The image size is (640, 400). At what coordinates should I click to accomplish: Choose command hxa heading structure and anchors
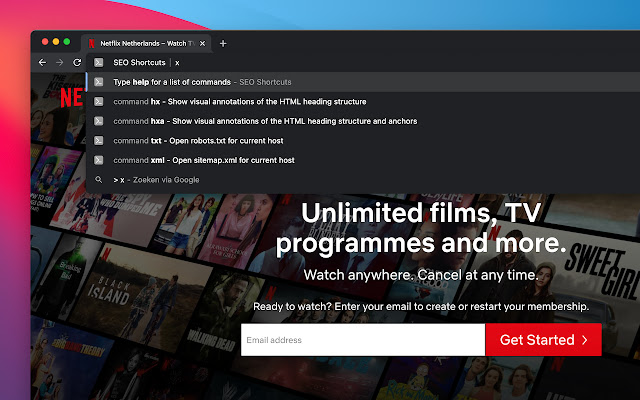coord(363,121)
